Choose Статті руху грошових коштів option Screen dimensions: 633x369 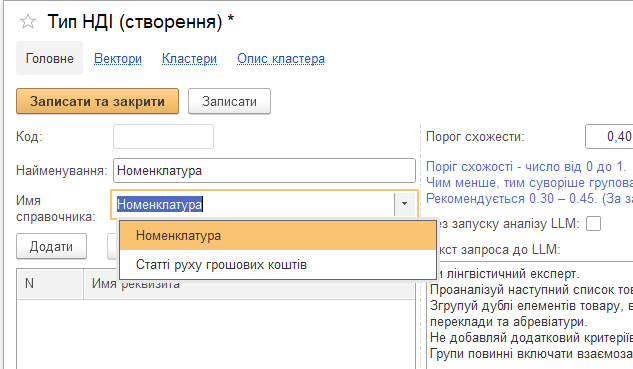(x=278, y=264)
